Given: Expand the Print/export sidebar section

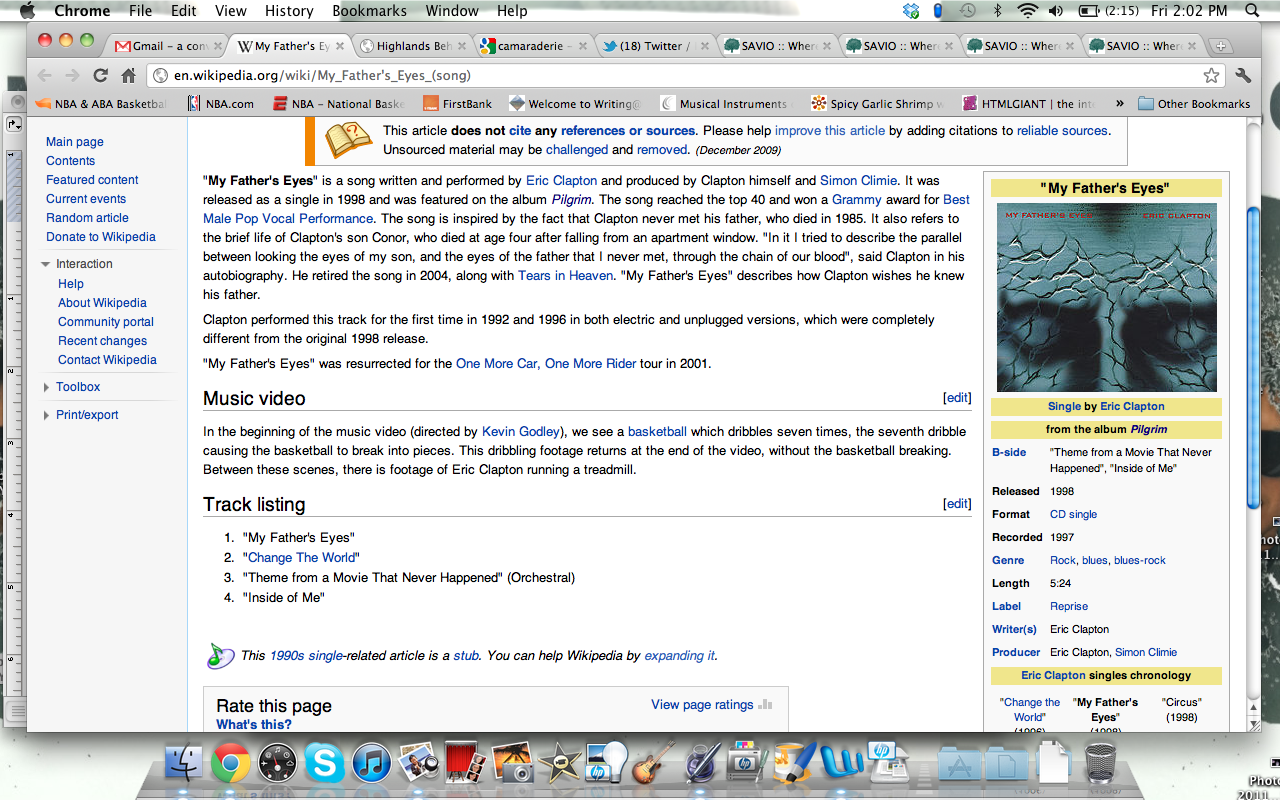Looking at the screenshot, I should tap(46, 415).
